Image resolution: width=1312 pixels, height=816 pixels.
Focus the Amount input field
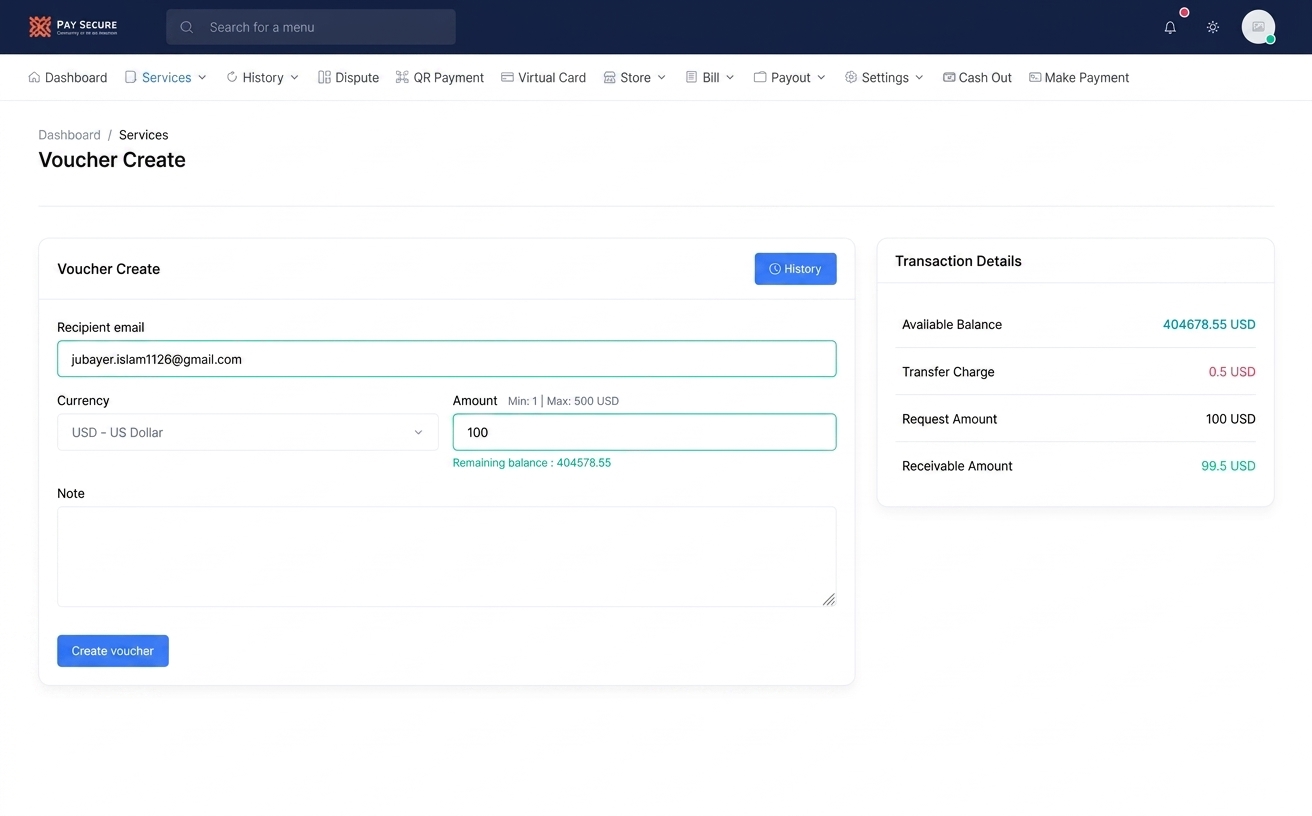coord(644,432)
